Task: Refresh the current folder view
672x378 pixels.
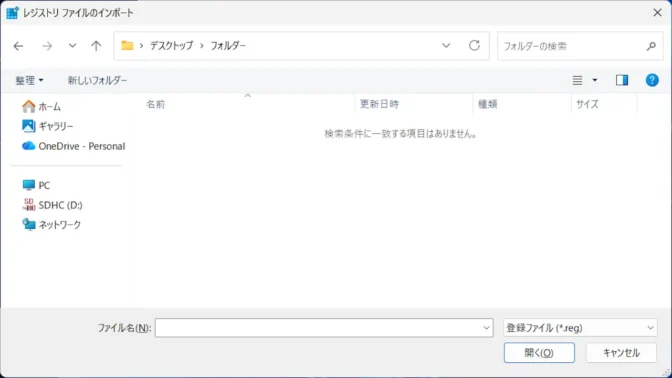Action: point(474,45)
